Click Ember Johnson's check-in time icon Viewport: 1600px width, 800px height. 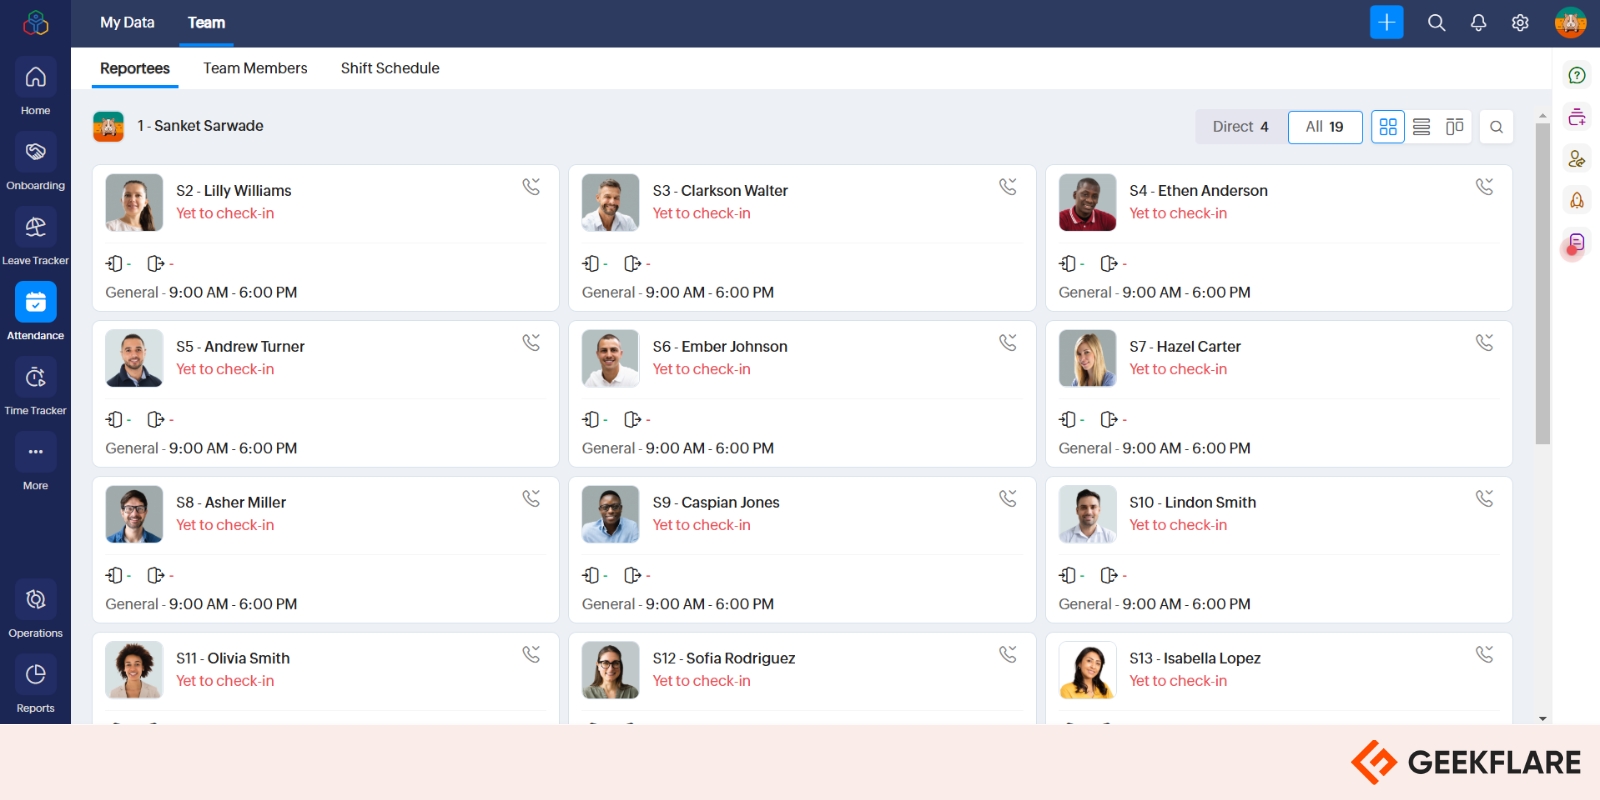[x=591, y=419]
